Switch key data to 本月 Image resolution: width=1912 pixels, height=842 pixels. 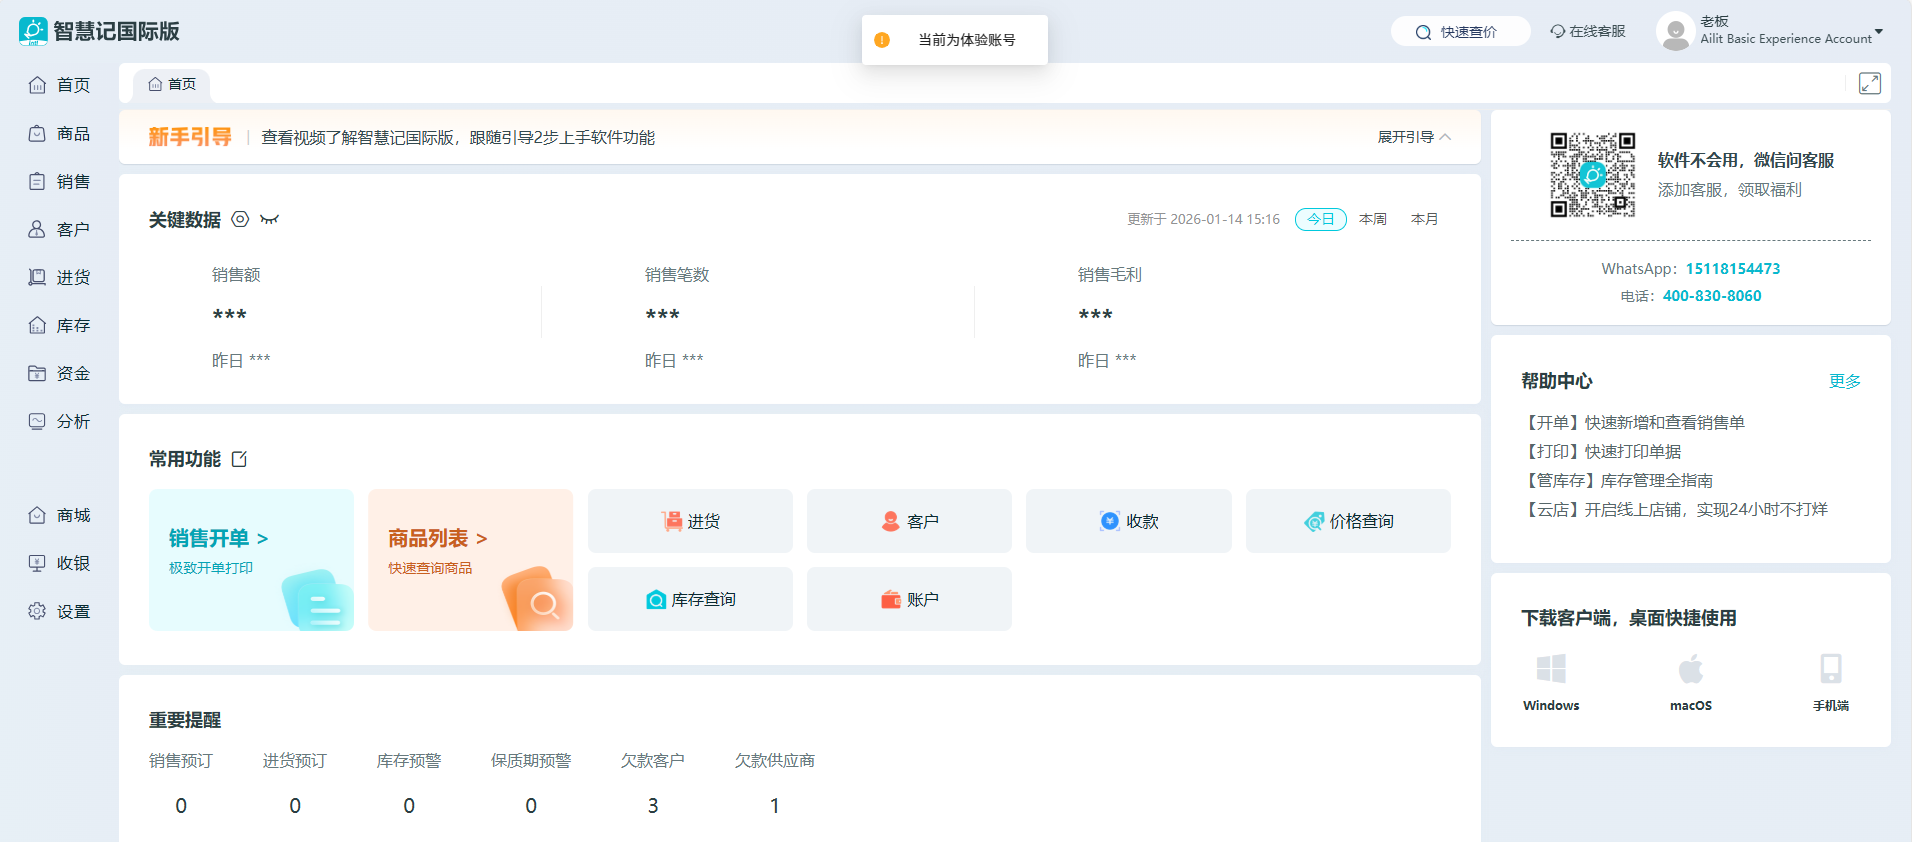pos(1424,219)
